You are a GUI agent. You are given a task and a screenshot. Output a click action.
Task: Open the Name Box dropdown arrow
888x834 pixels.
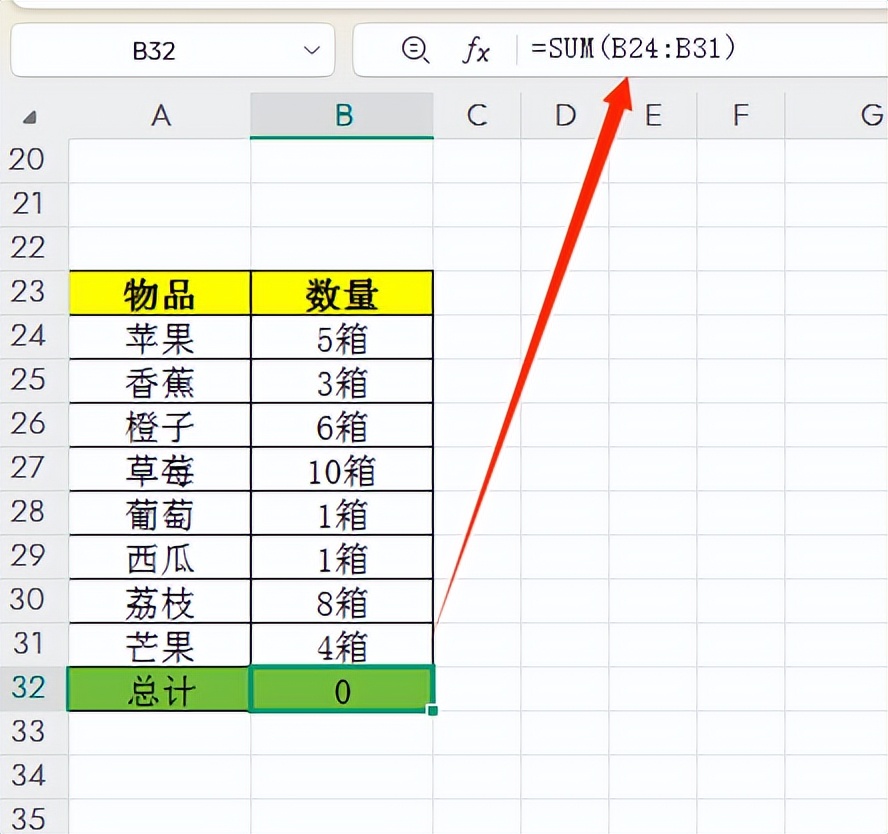tap(311, 50)
